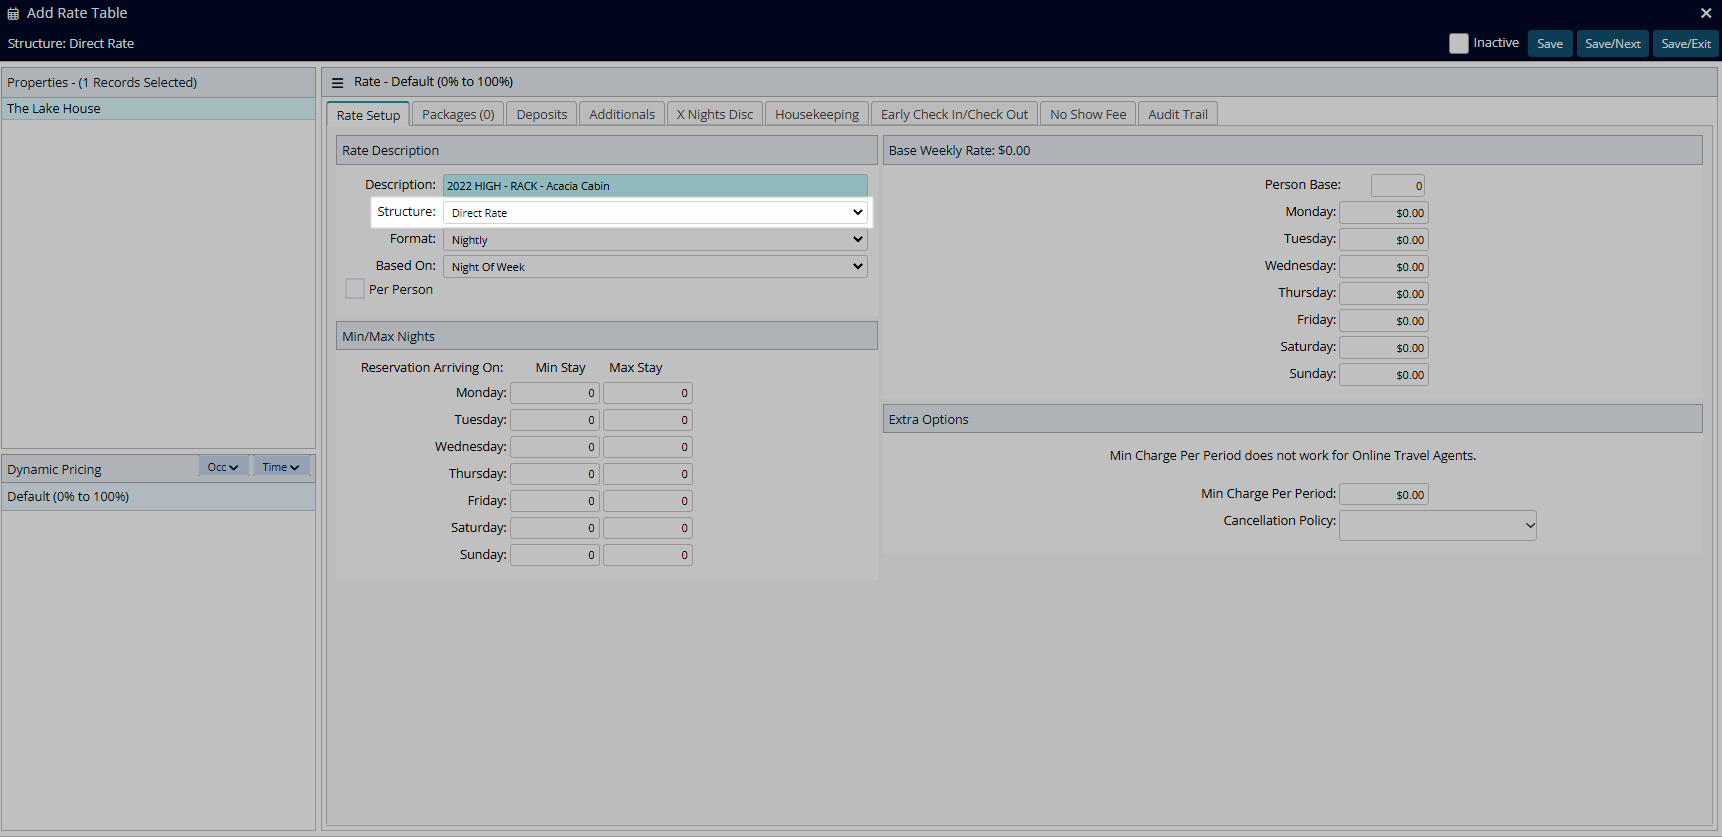Open the Structure dropdown
The width and height of the screenshot is (1722, 837).
pyautogui.click(x=655, y=212)
